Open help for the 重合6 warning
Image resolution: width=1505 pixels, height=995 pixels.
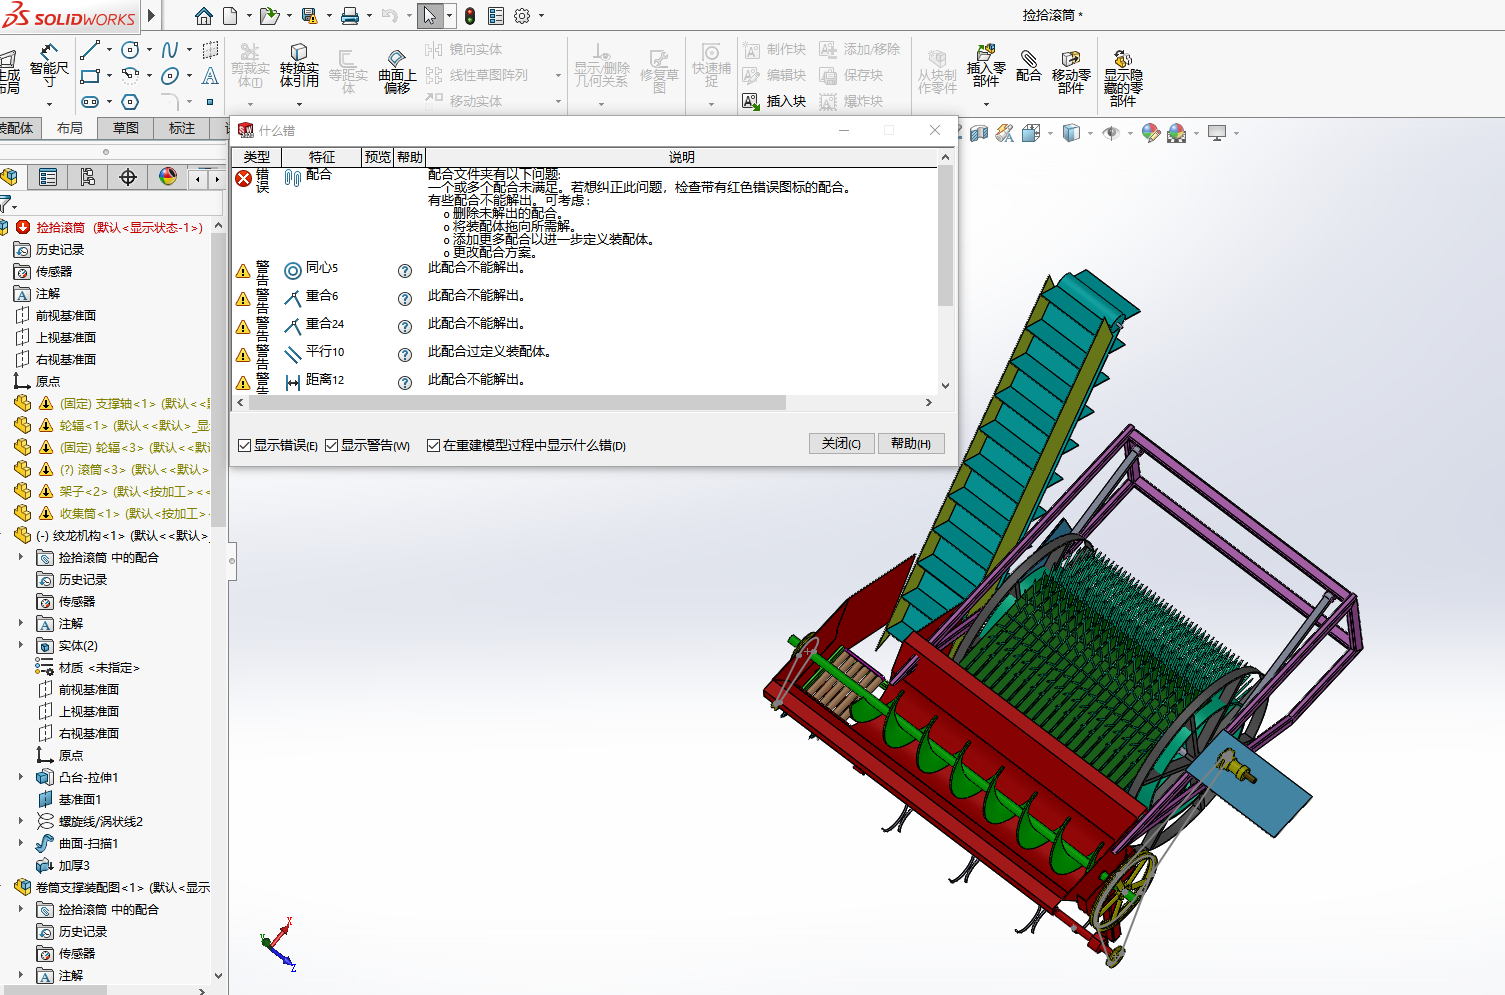tap(405, 299)
